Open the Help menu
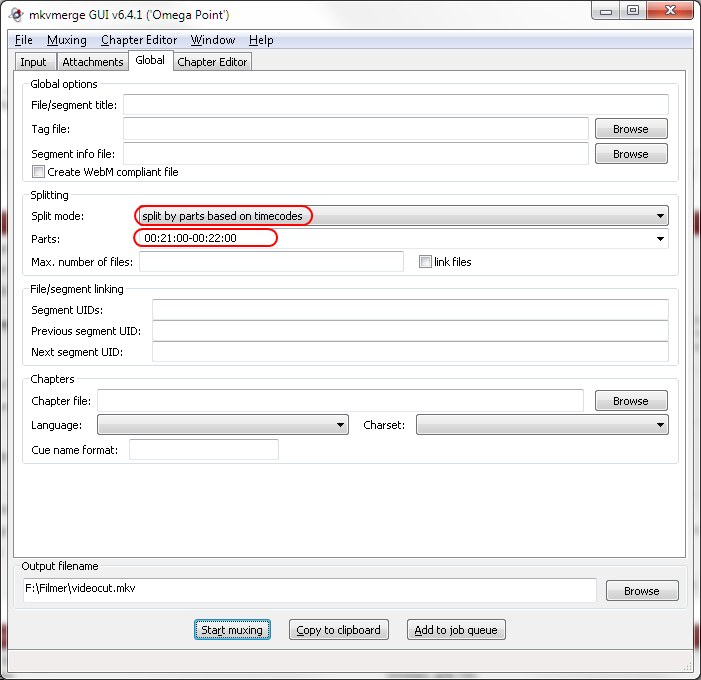 tap(261, 40)
